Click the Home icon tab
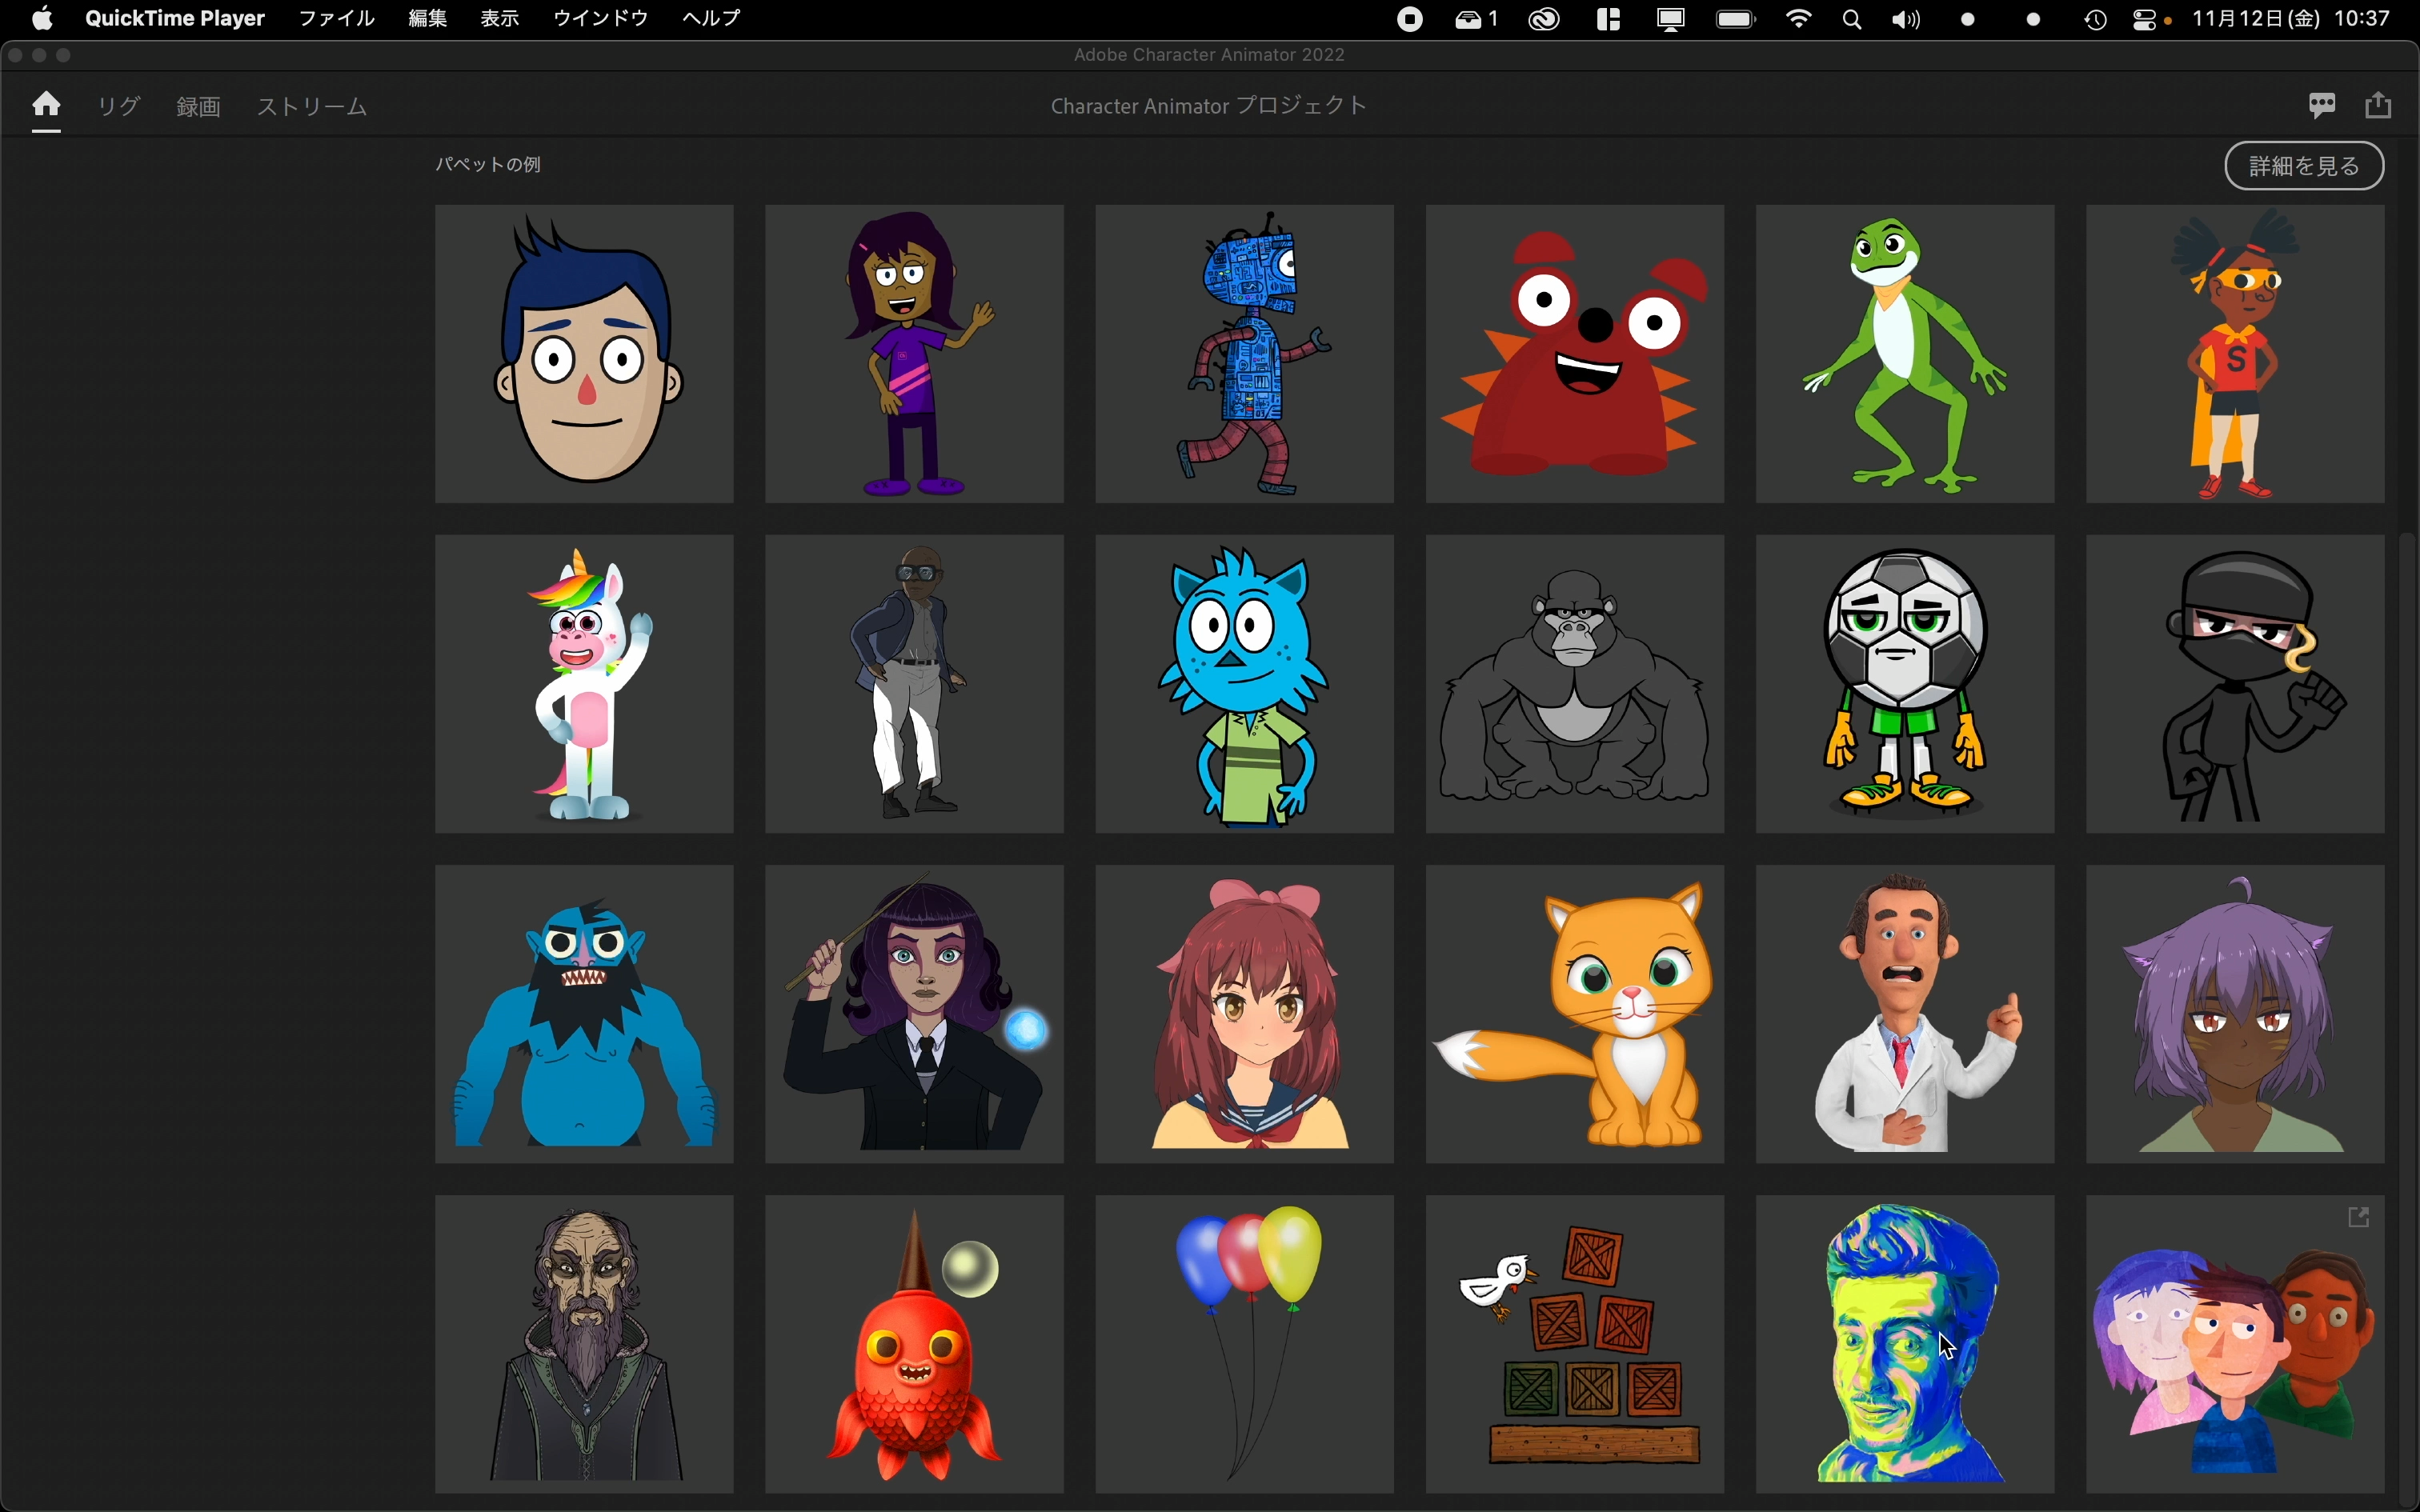The image size is (2420, 1512). tap(46, 105)
